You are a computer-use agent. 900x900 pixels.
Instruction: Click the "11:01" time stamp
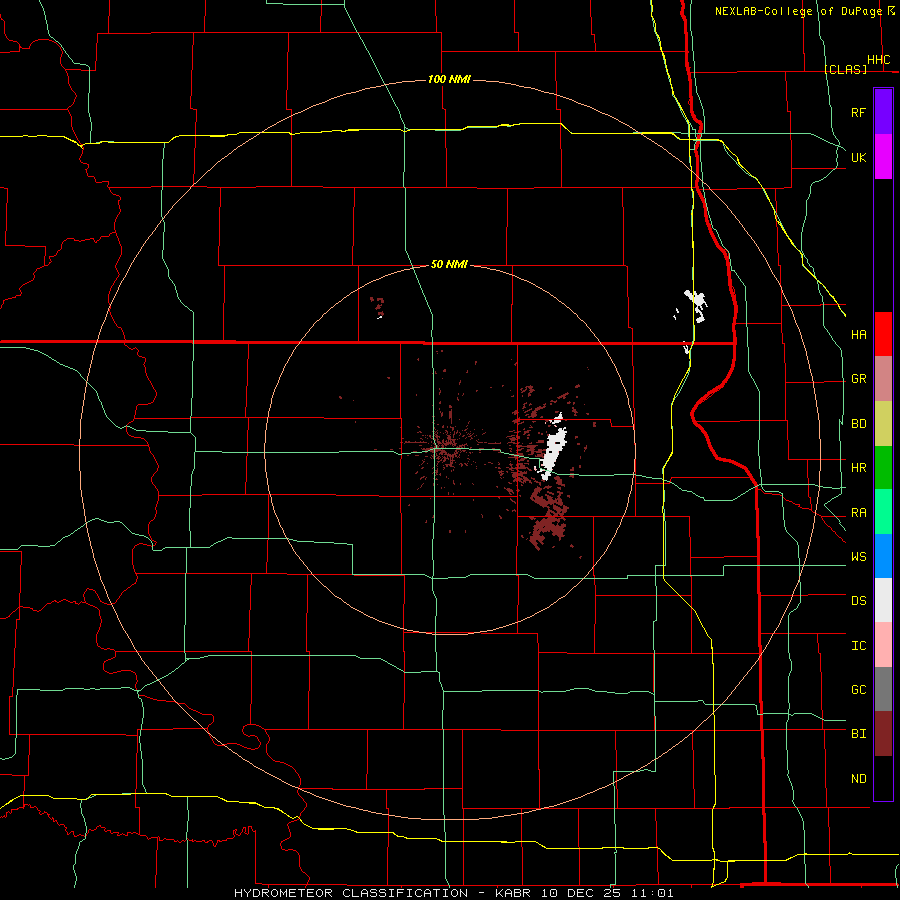(x=655, y=893)
